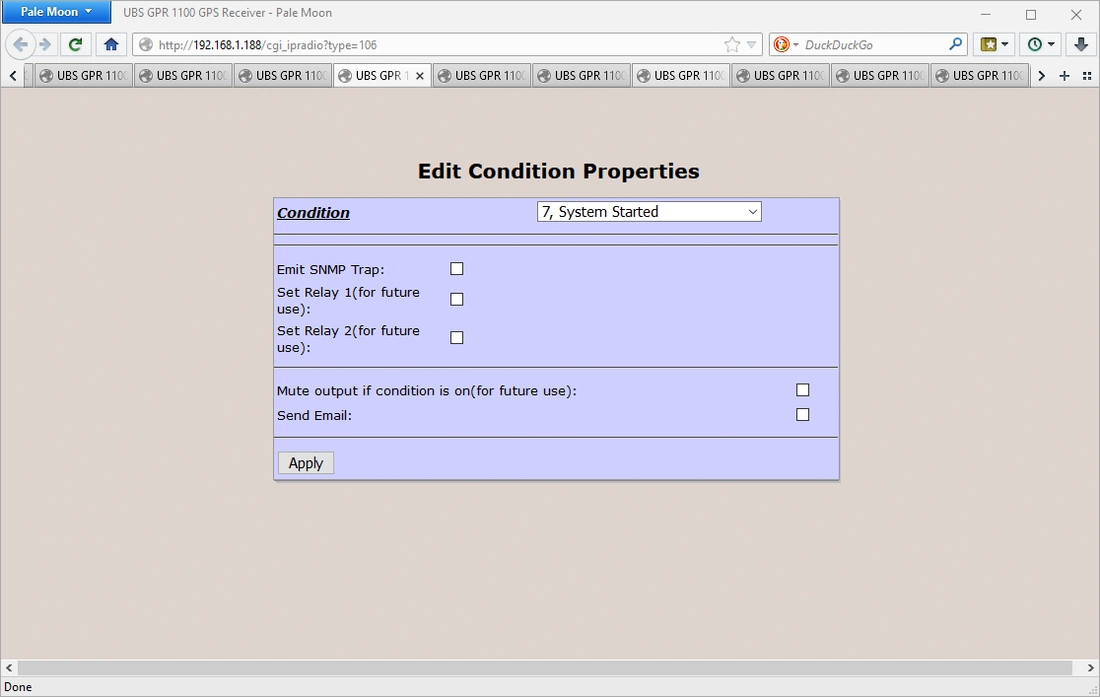1100x697 pixels.
Task: Close the active UBS GPR tab
Action: coord(420,76)
